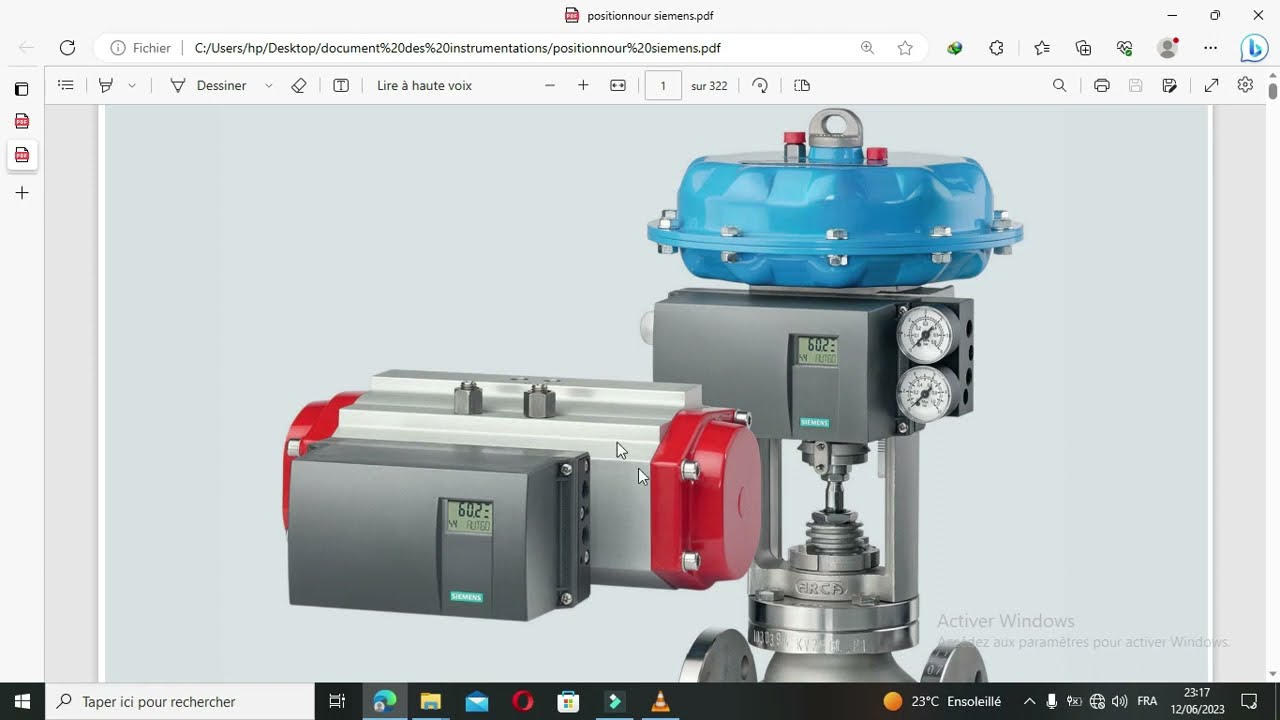Screen dimensions: 1280x720
Task: Click Lire à haute voix button
Action: tap(424, 86)
